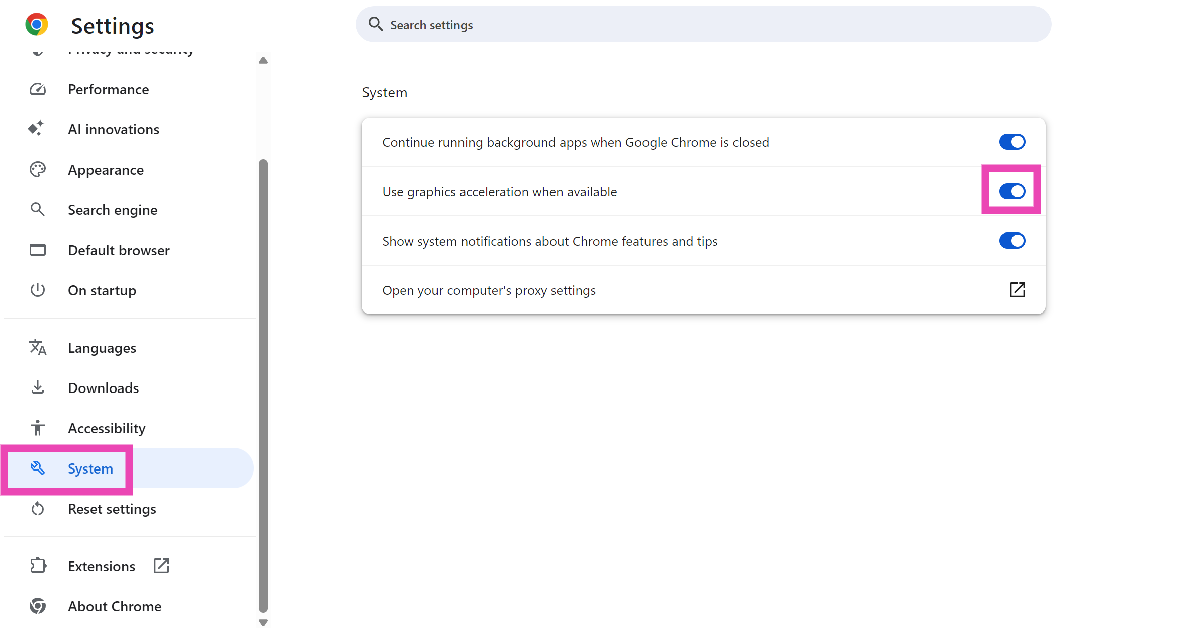Viewport: 1200px width, 628px height.
Task: Click the Languages translate icon
Action: coord(38,348)
